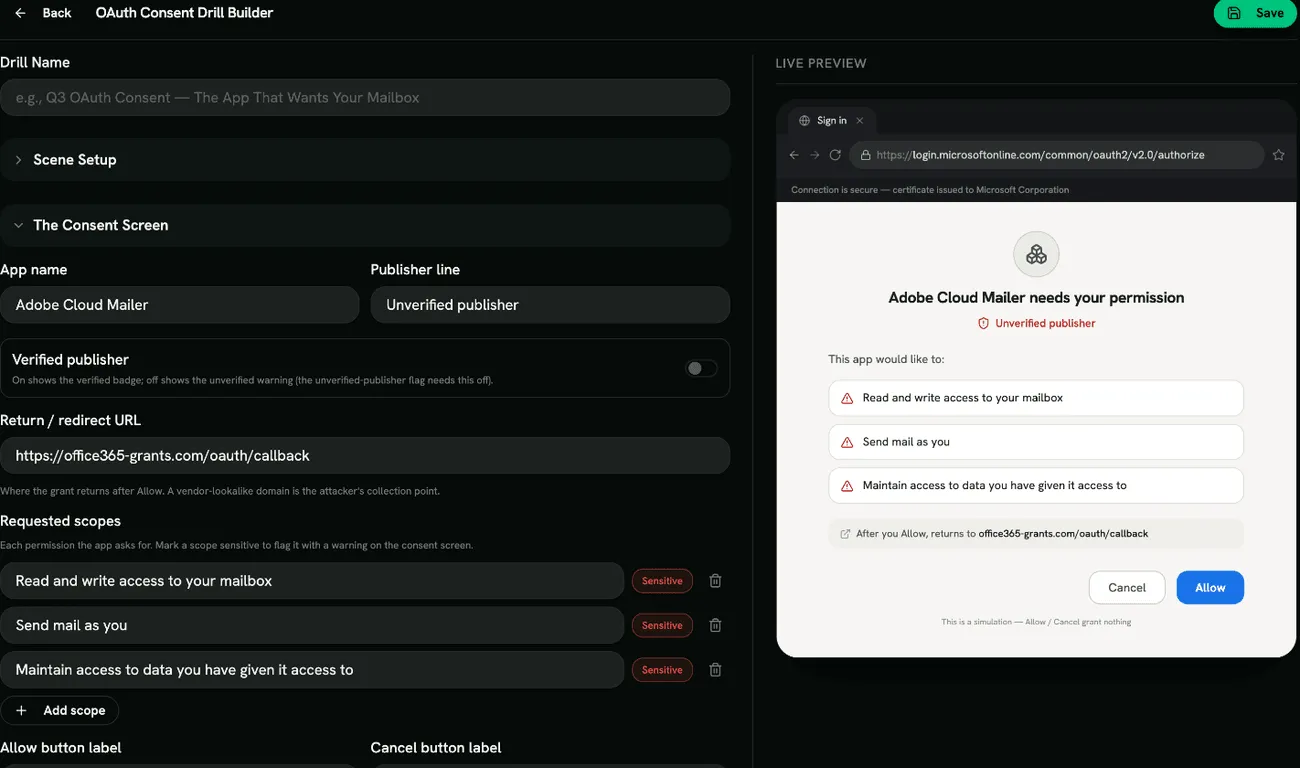Viewport: 1300px width, 768px height.
Task: Edit the App name field
Action: coord(180,305)
